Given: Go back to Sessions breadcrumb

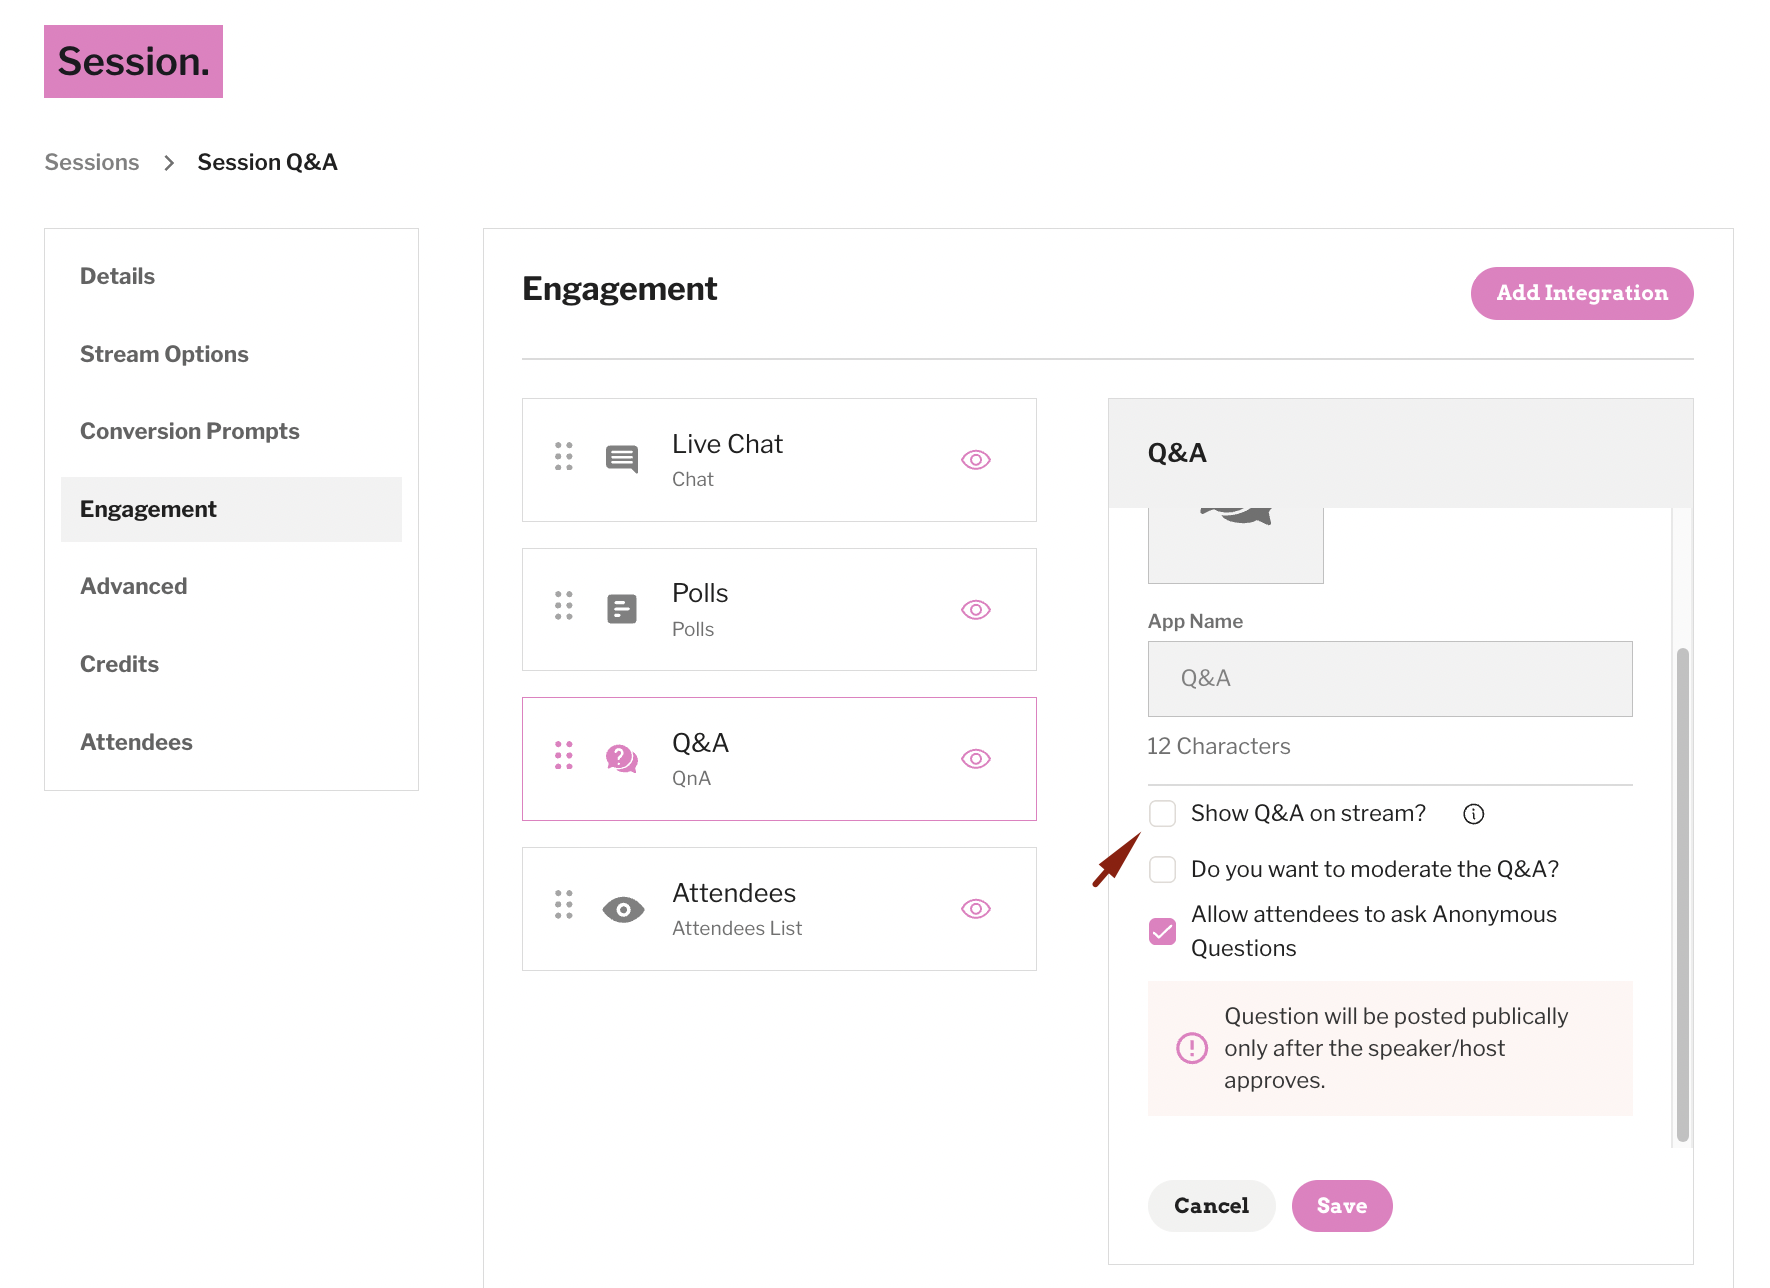Looking at the screenshot, I should tap(92, 162).
